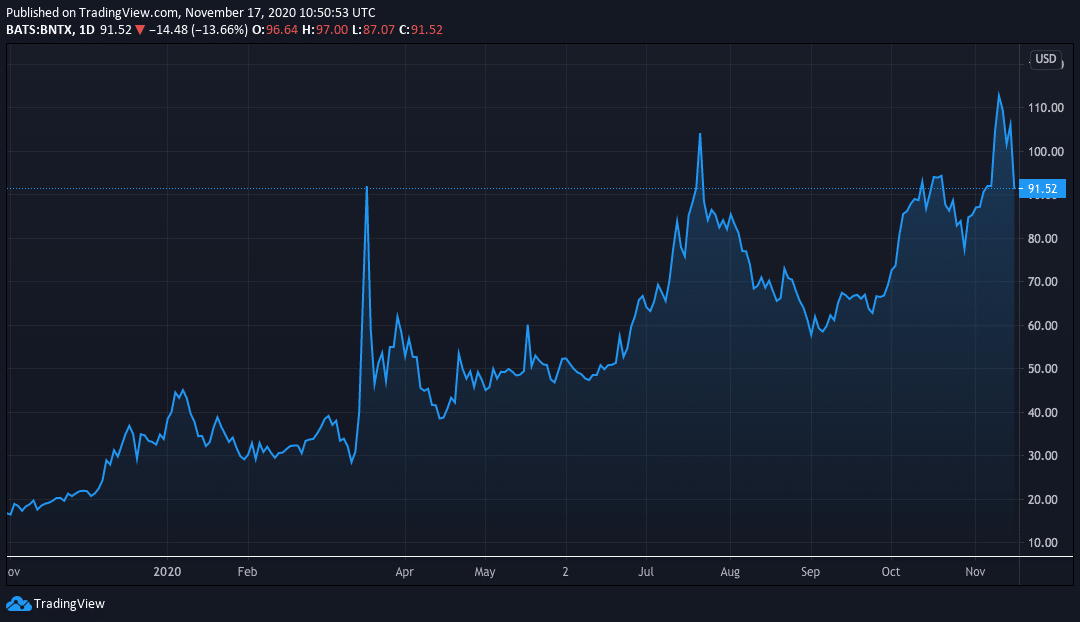Click the Feb label on the time axis
Image resolution: width=1080 pixels, height=622 pixels.
click(x=247, y=572)
